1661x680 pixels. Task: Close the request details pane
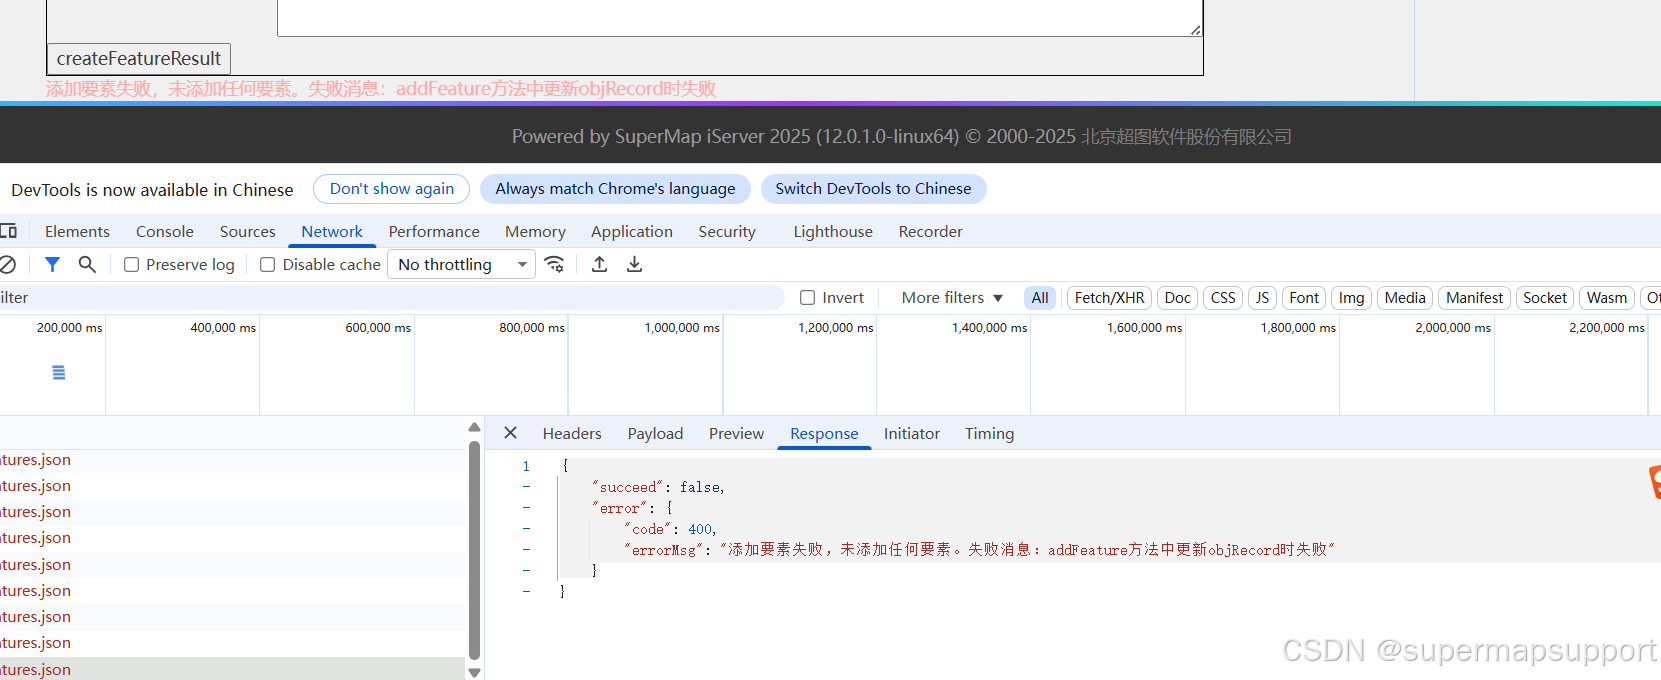[510, 433]
